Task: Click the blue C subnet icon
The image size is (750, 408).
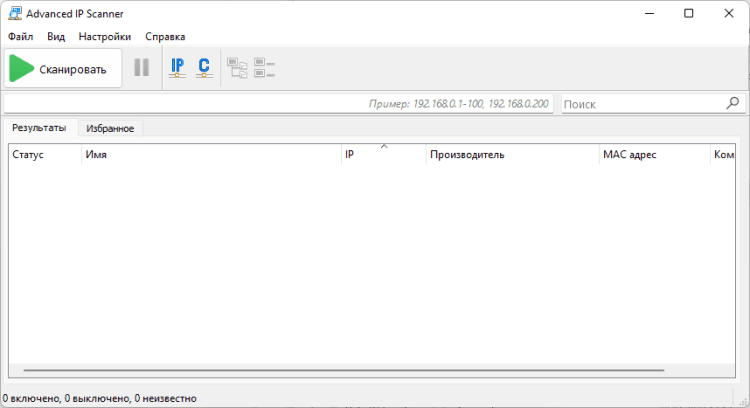Action: [x=204, y=67]
